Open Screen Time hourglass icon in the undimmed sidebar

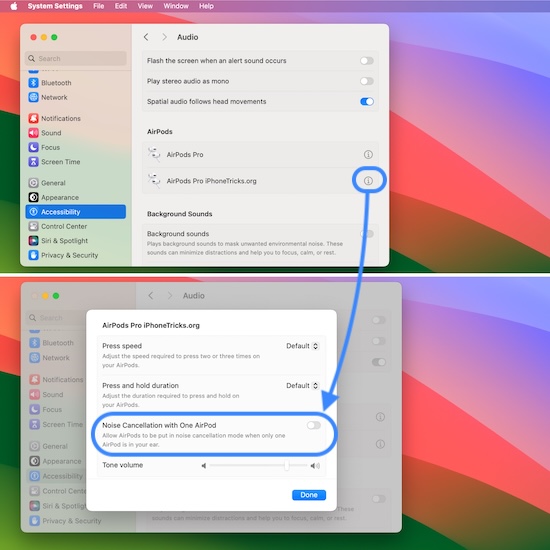tap(33, 162)
